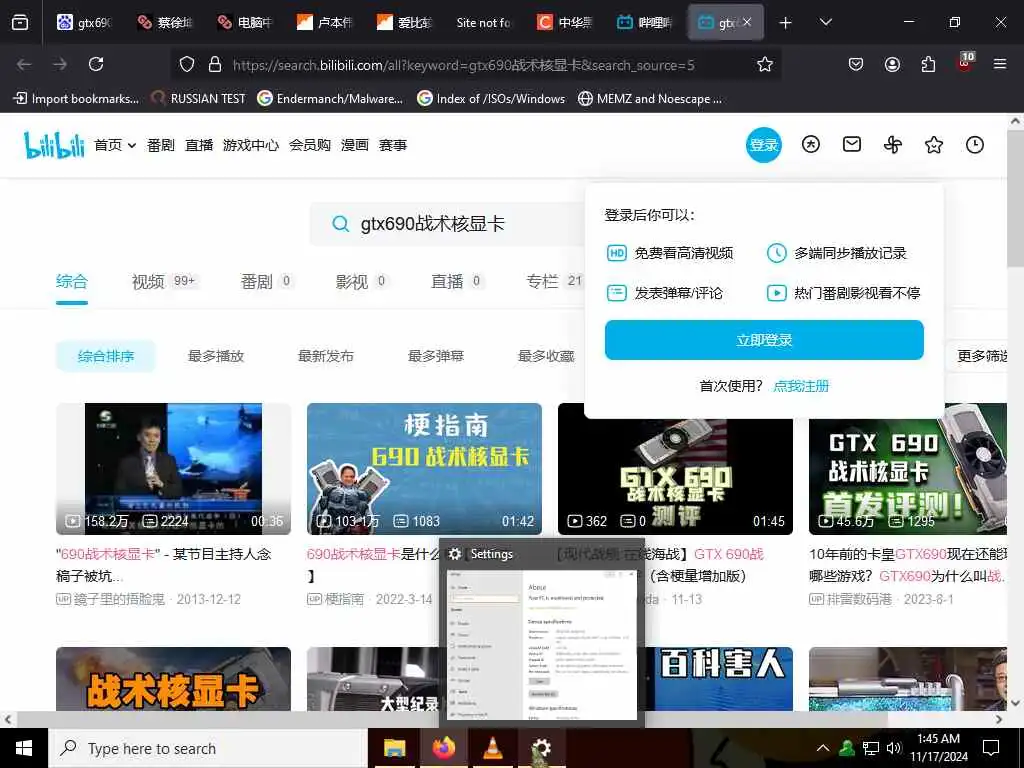
Task: Click the bilibili logo
Action: (x=54, y=145)
